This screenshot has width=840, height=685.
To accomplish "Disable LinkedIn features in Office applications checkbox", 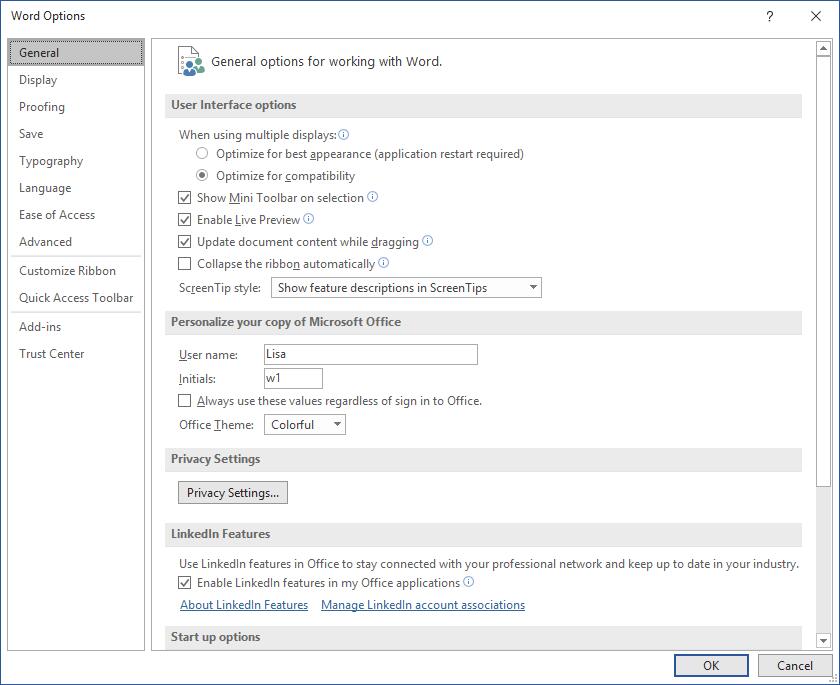I will pyautogui.click(x=184, y=583).
